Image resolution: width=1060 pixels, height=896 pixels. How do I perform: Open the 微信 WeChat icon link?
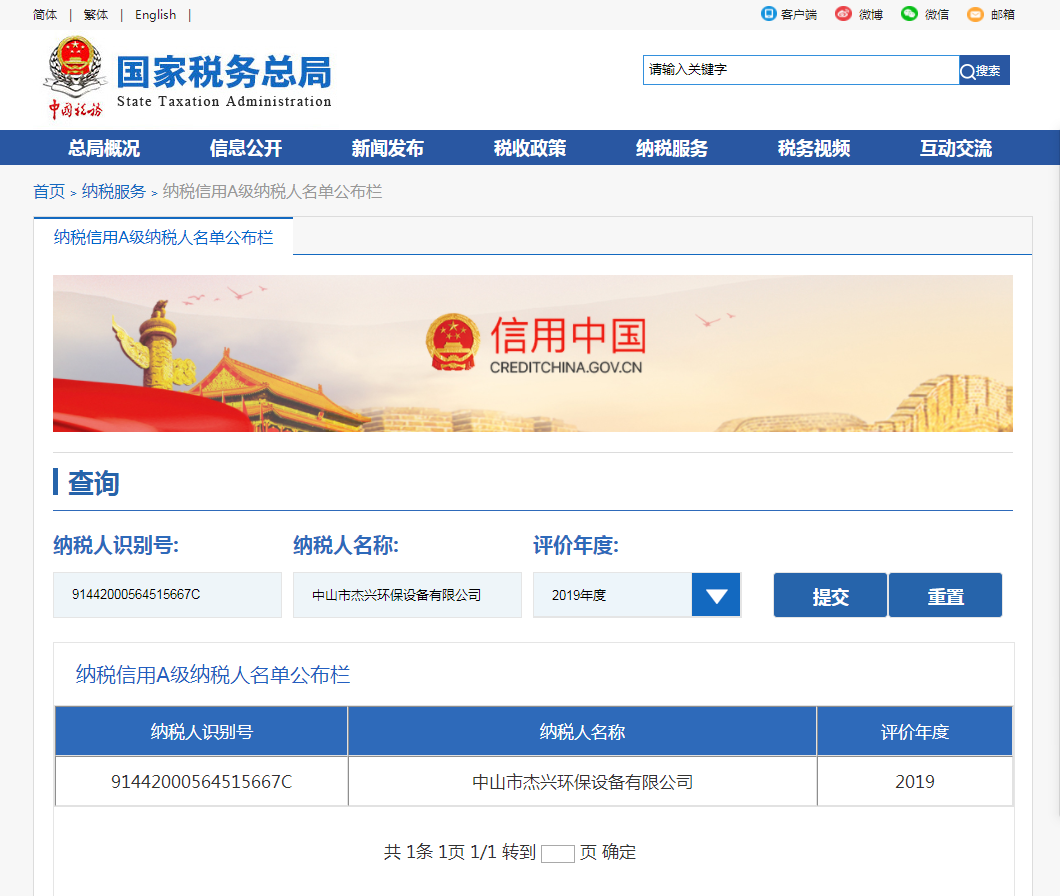click(x=925, y=14)
